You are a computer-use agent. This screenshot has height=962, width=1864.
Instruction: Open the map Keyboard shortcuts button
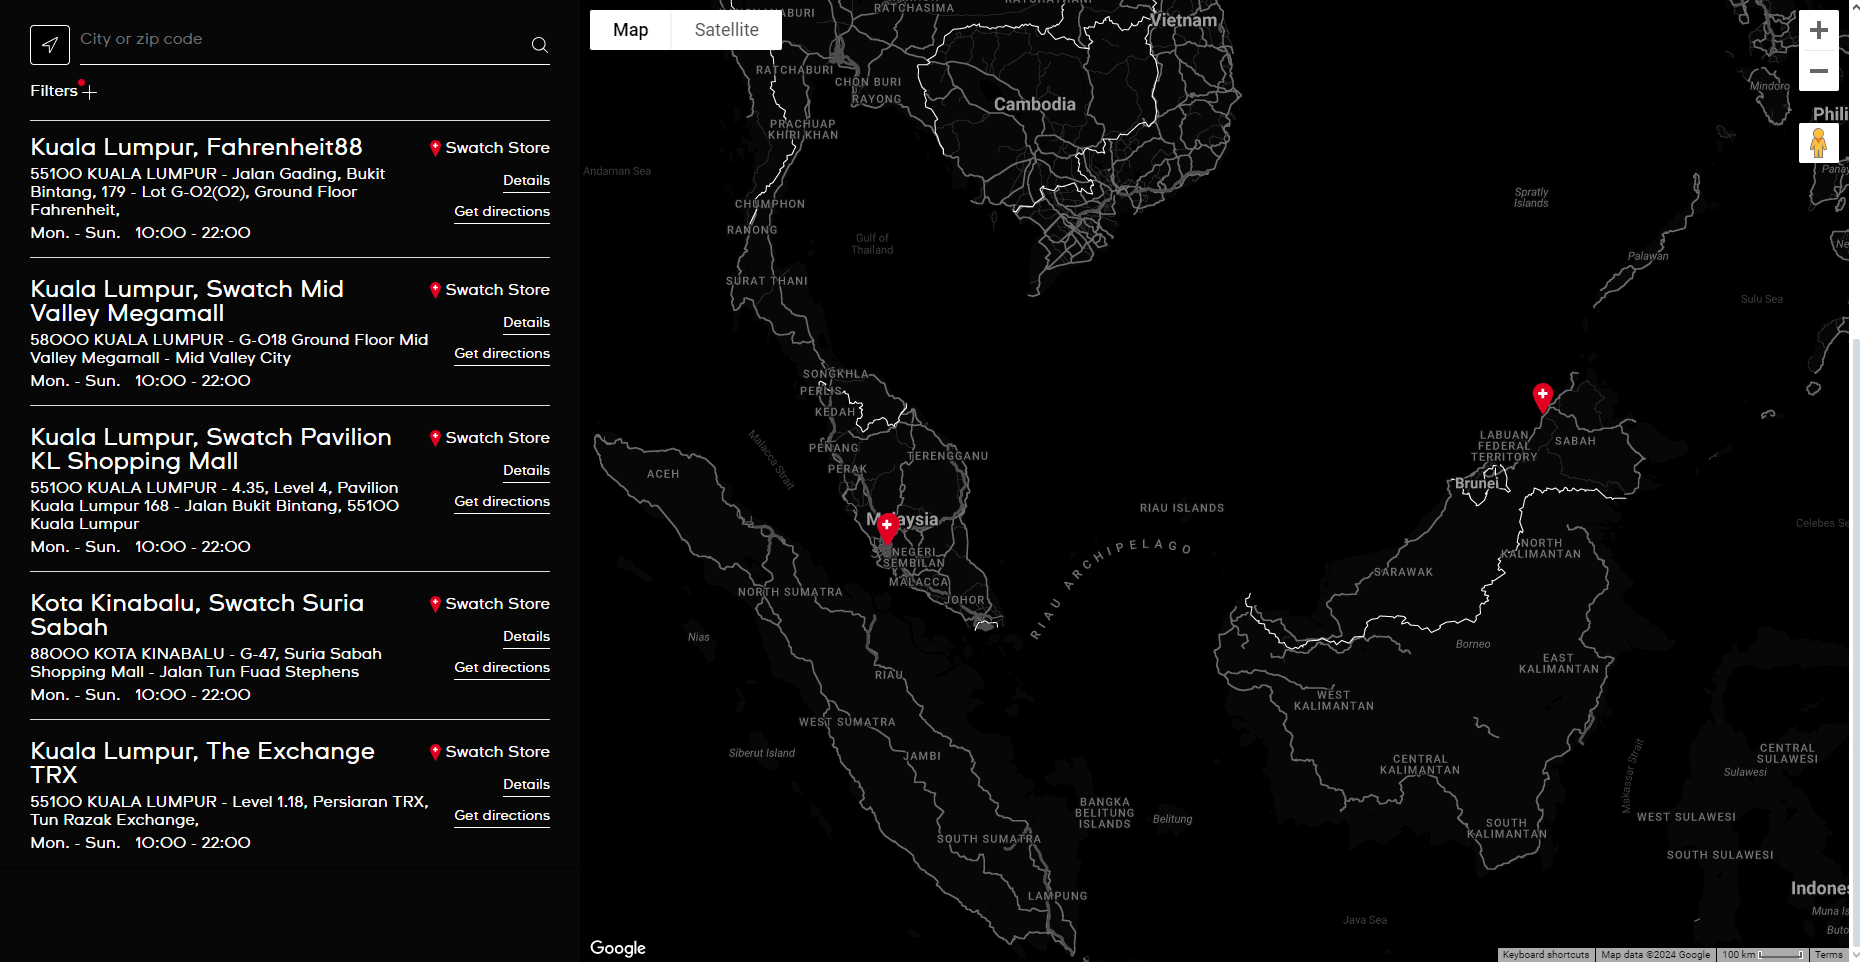point(1545,955)
